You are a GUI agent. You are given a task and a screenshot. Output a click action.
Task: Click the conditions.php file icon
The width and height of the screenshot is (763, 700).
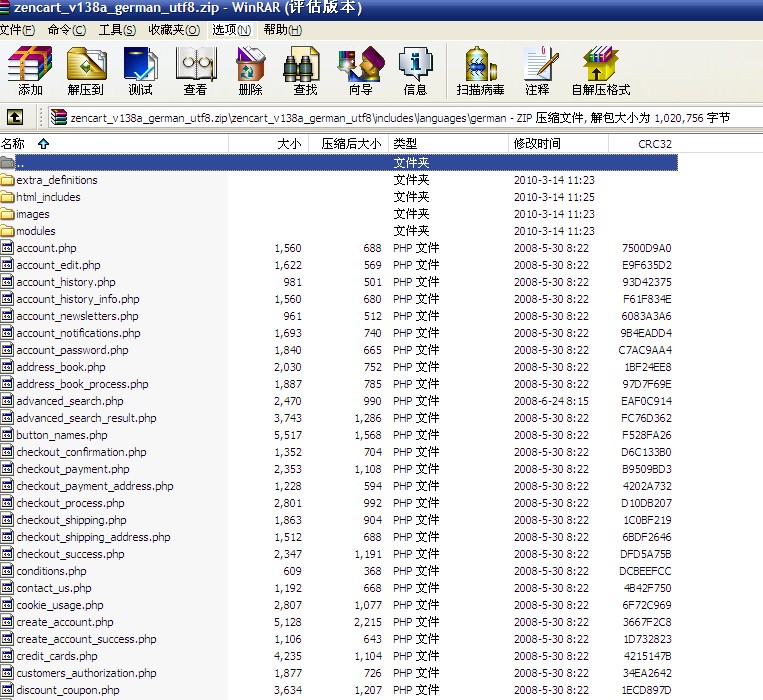pos(7,571)
